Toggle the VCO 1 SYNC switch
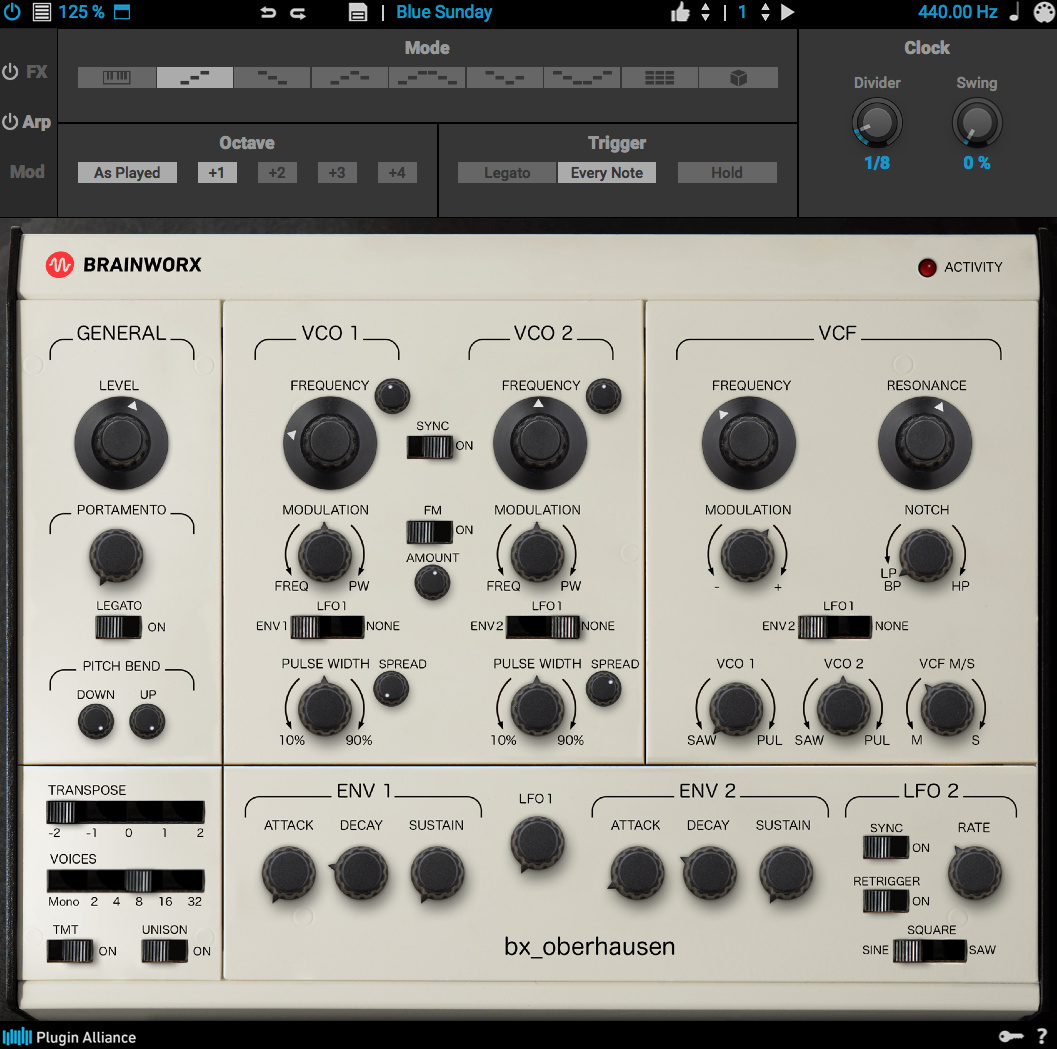The height and width of the screenshot is (1049, 1057). tap(430, 446)
